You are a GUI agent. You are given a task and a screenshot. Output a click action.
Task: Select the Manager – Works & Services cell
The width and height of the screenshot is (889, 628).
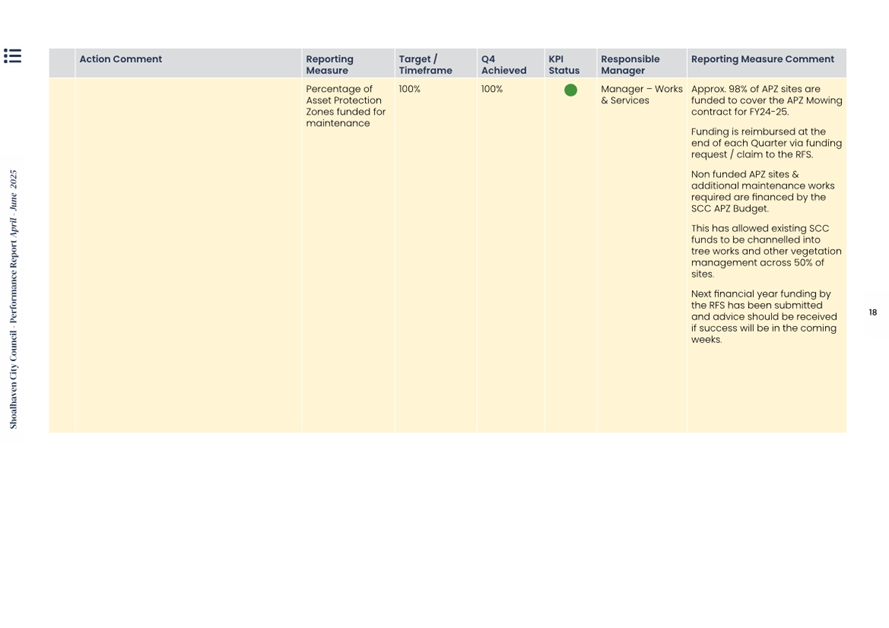(641, 95)
